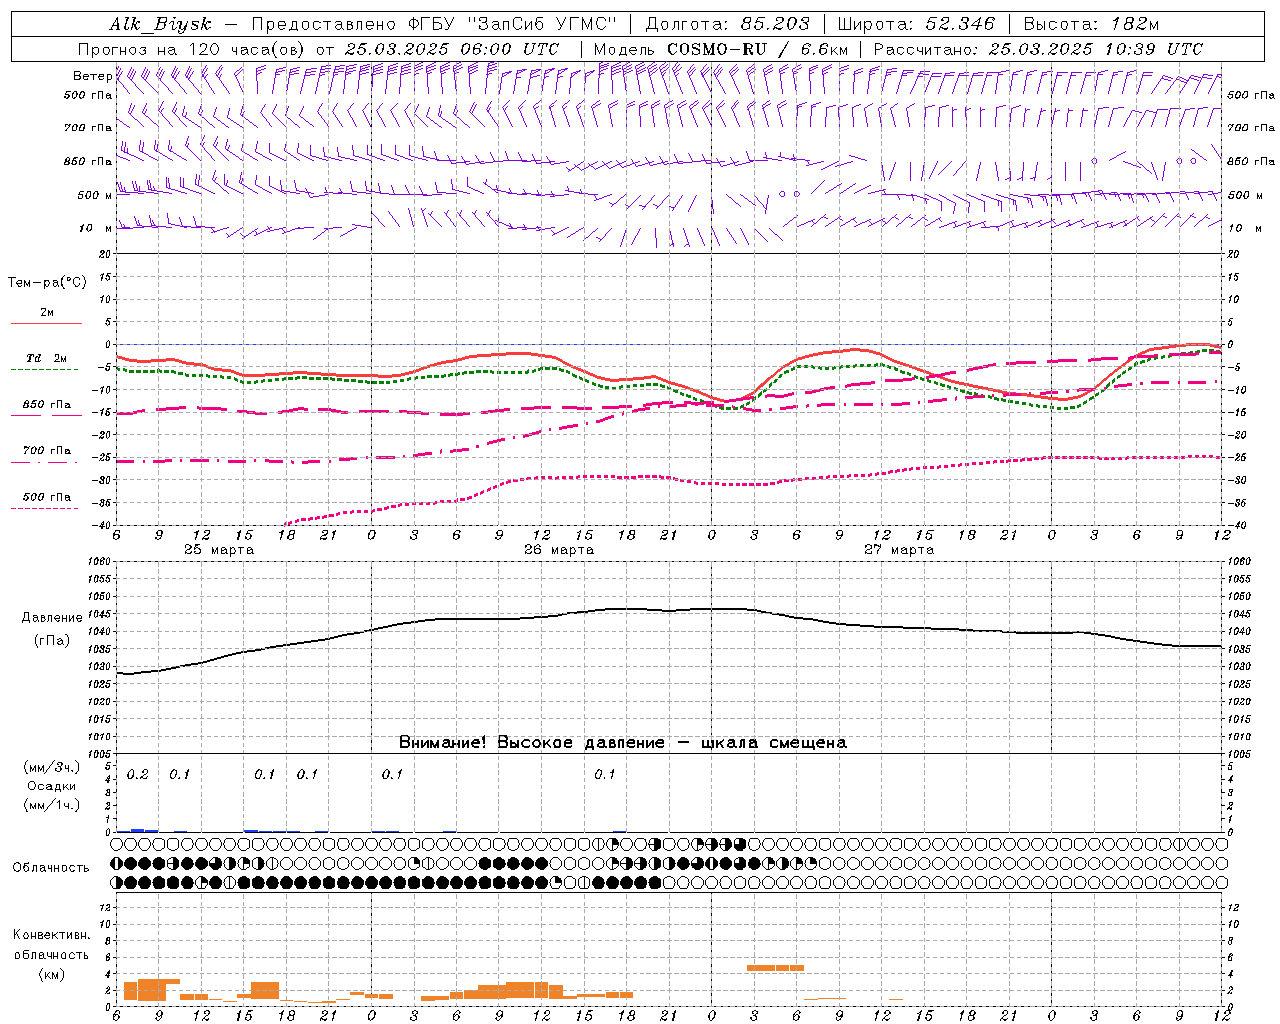
Task: Select the text Предоставлено ФГБУ "ЗапСиб УГМС"
Action: click(434, 24)
